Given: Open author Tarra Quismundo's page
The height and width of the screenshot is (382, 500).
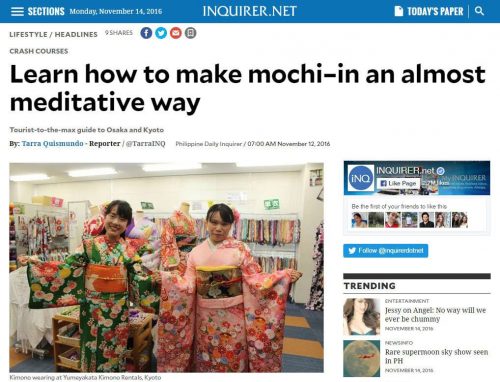Looking at the screenshot, I should (53, 144).
